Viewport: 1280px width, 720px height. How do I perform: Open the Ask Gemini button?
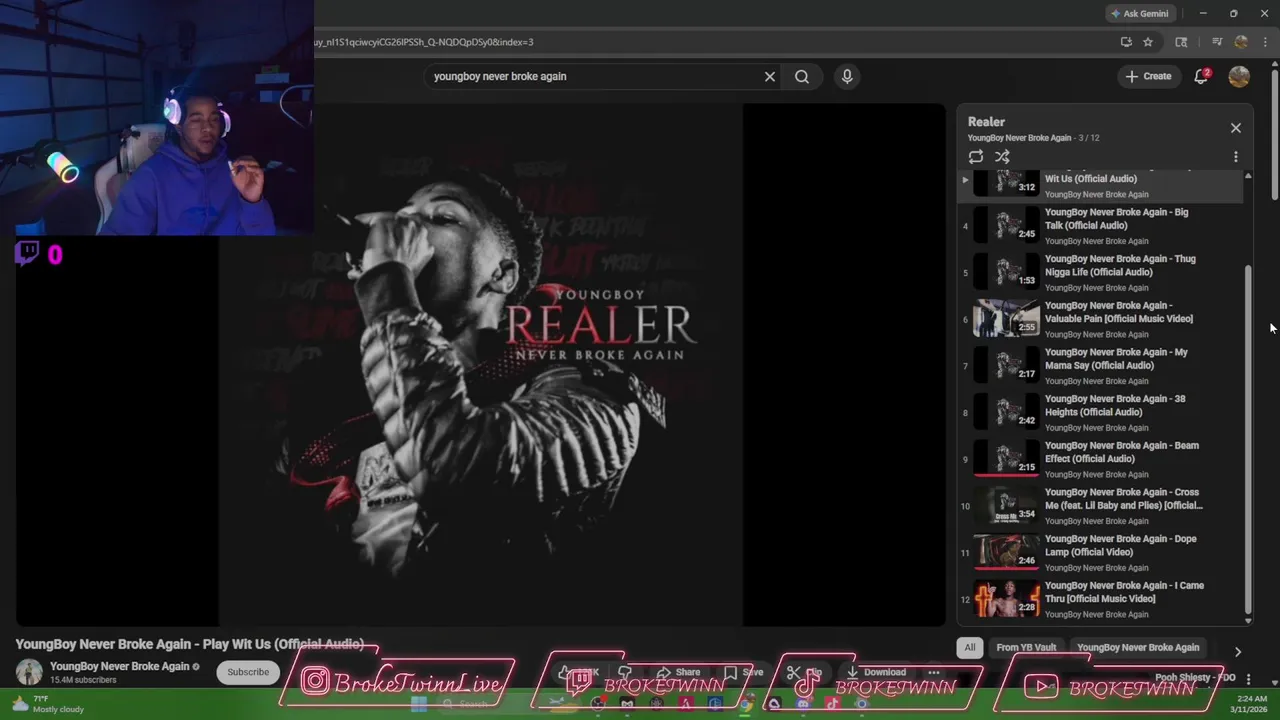point(1139,14)
